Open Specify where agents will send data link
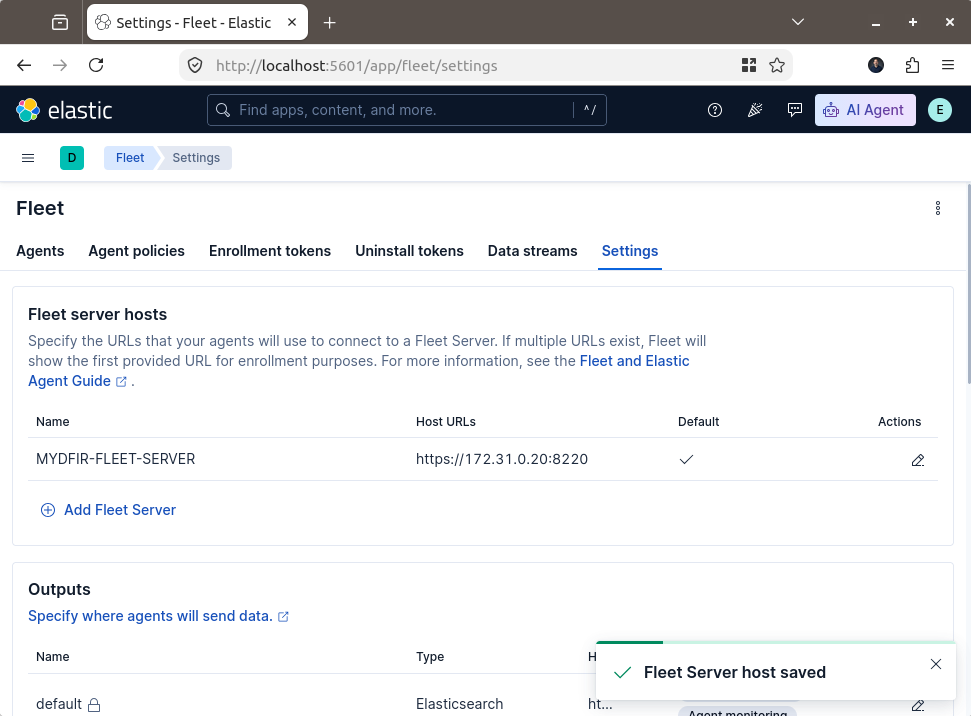Screen dimensions: 971x716 [159, 616]
